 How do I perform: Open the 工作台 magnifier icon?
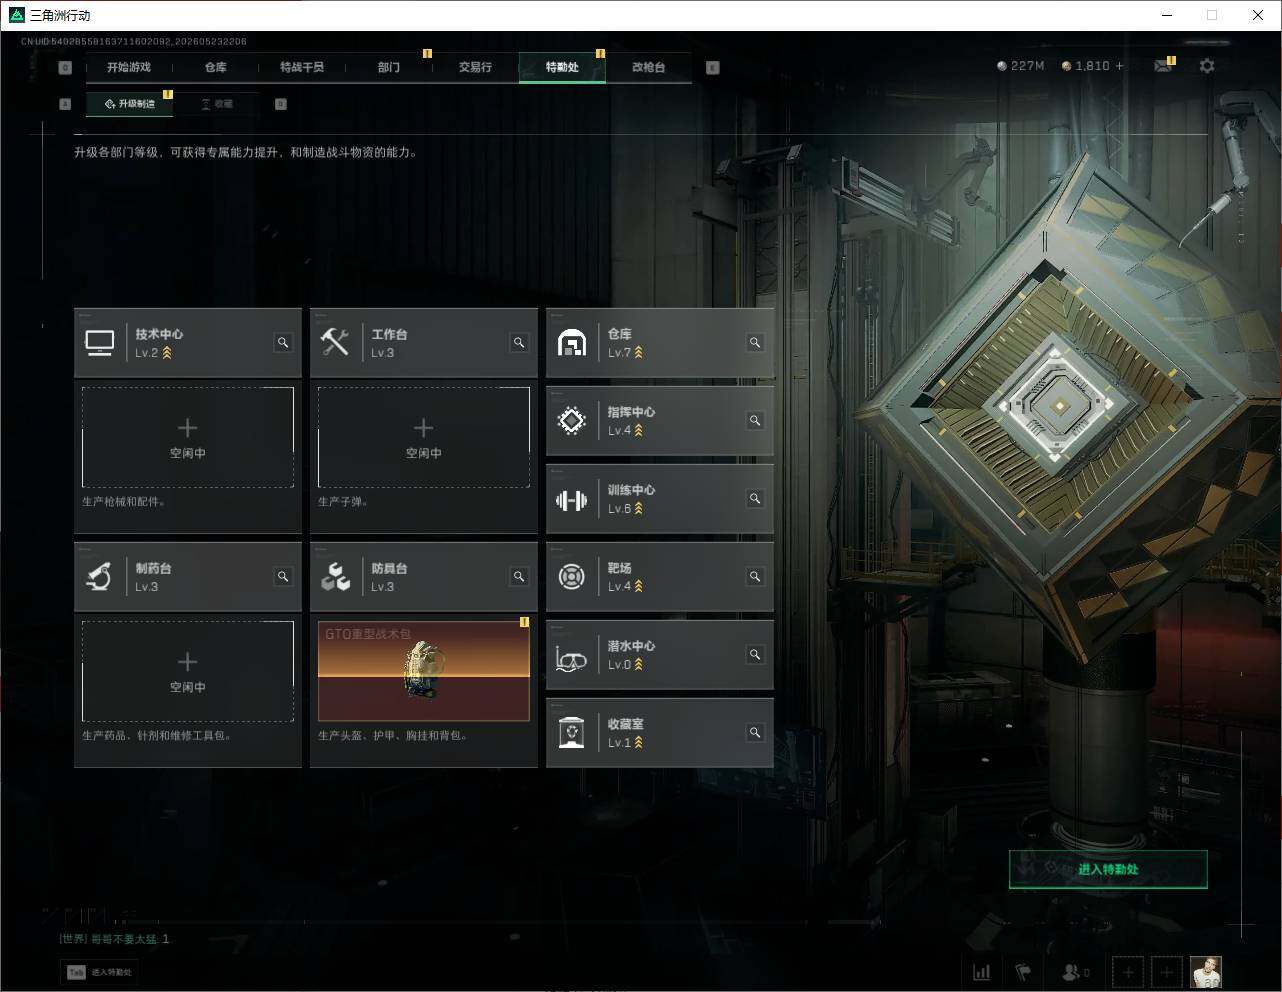pos(519,343)
